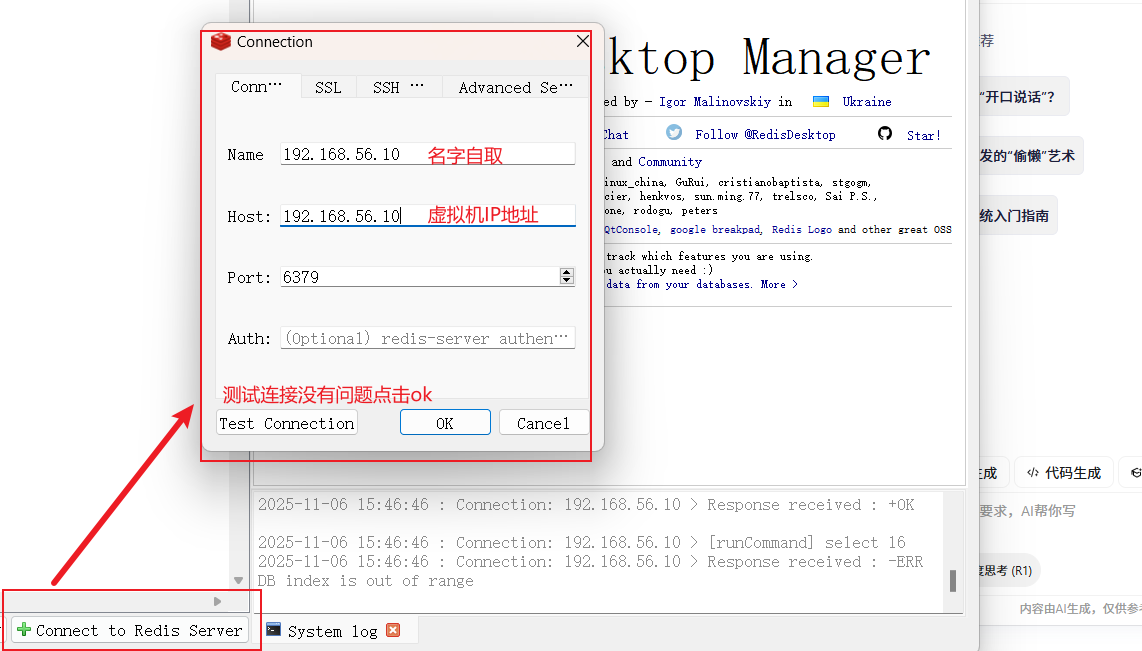Open the Redis Logo link
Image resolution: width=1142 pixels, height=651 pixels.
tap(801, 229)
